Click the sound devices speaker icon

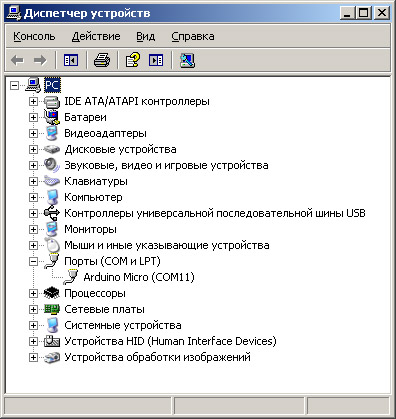point(52,165)
